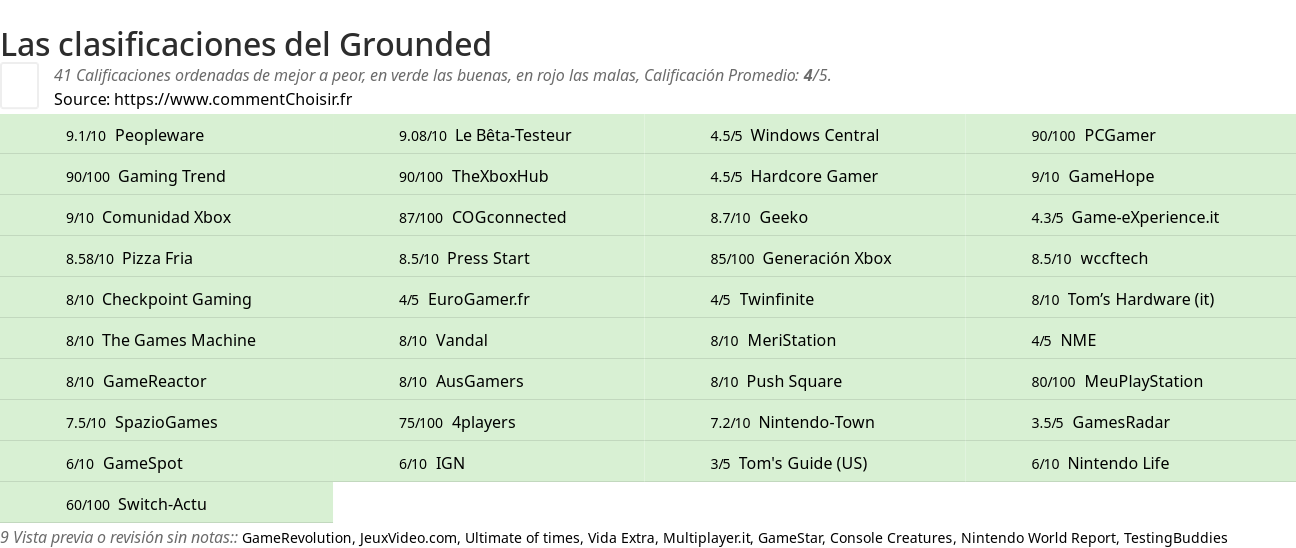The height and width of the screenshot is (548, 1296).
Task: Click the Hardcore Gamer review
Action: coord(804,176)
